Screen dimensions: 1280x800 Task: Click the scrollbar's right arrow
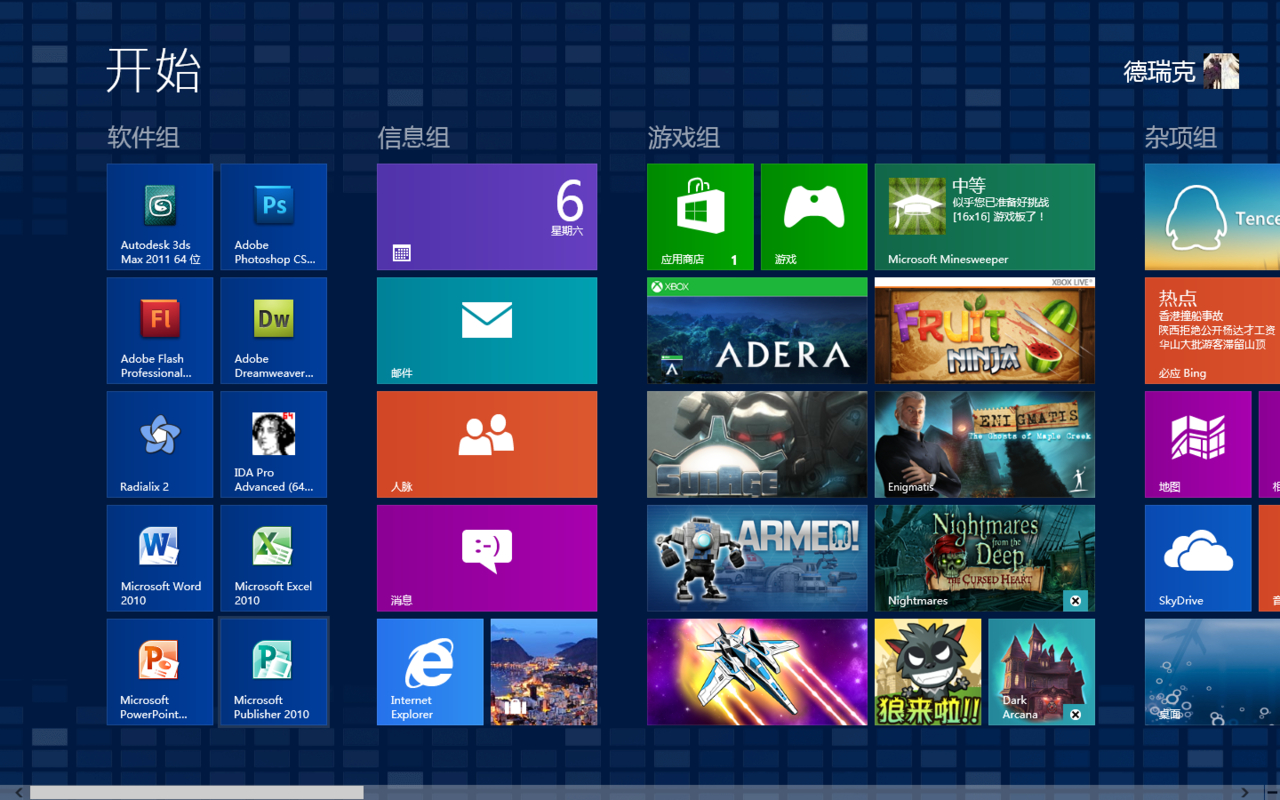[1244, 792]
